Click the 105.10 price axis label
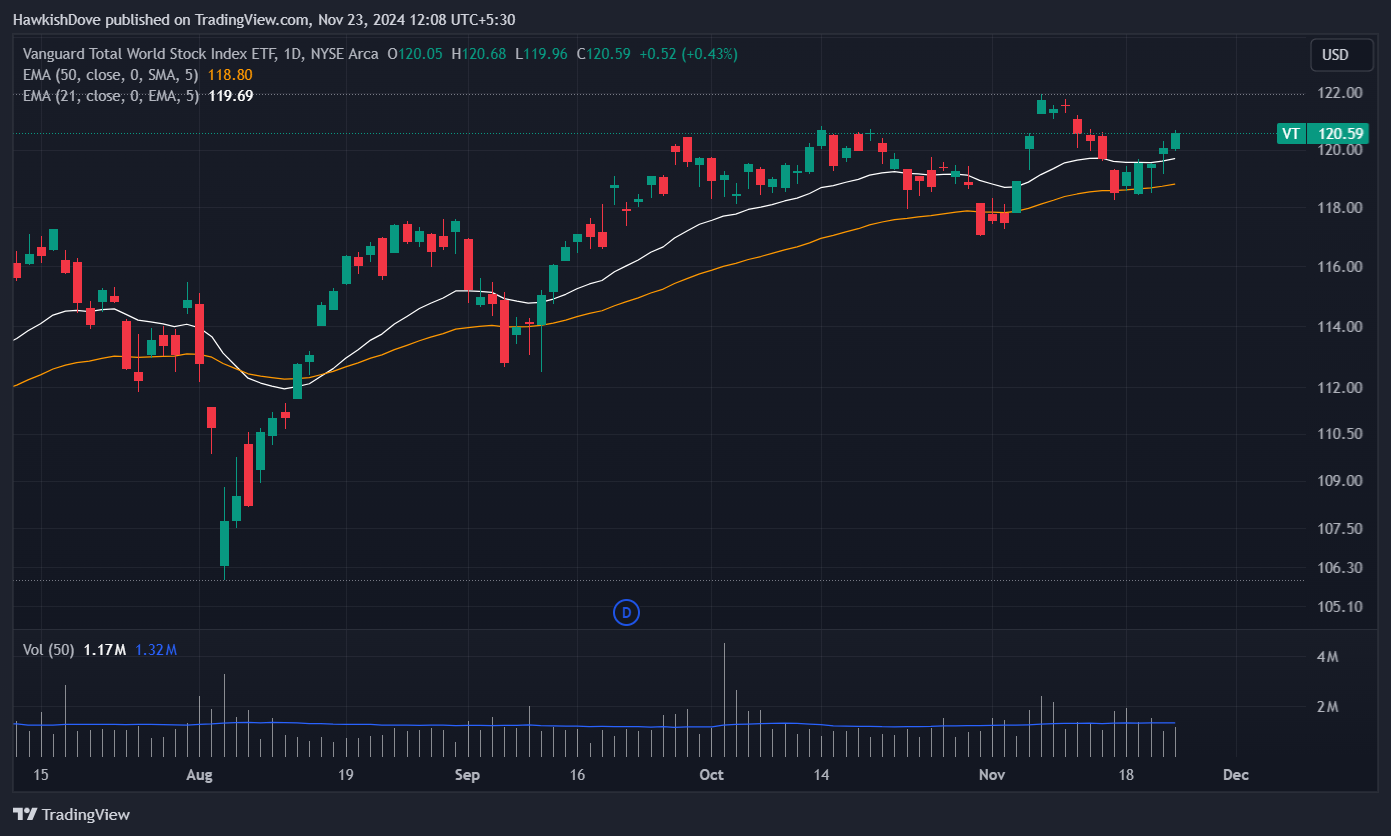The image size is (1391, 836). click(x=1340, y=607)
